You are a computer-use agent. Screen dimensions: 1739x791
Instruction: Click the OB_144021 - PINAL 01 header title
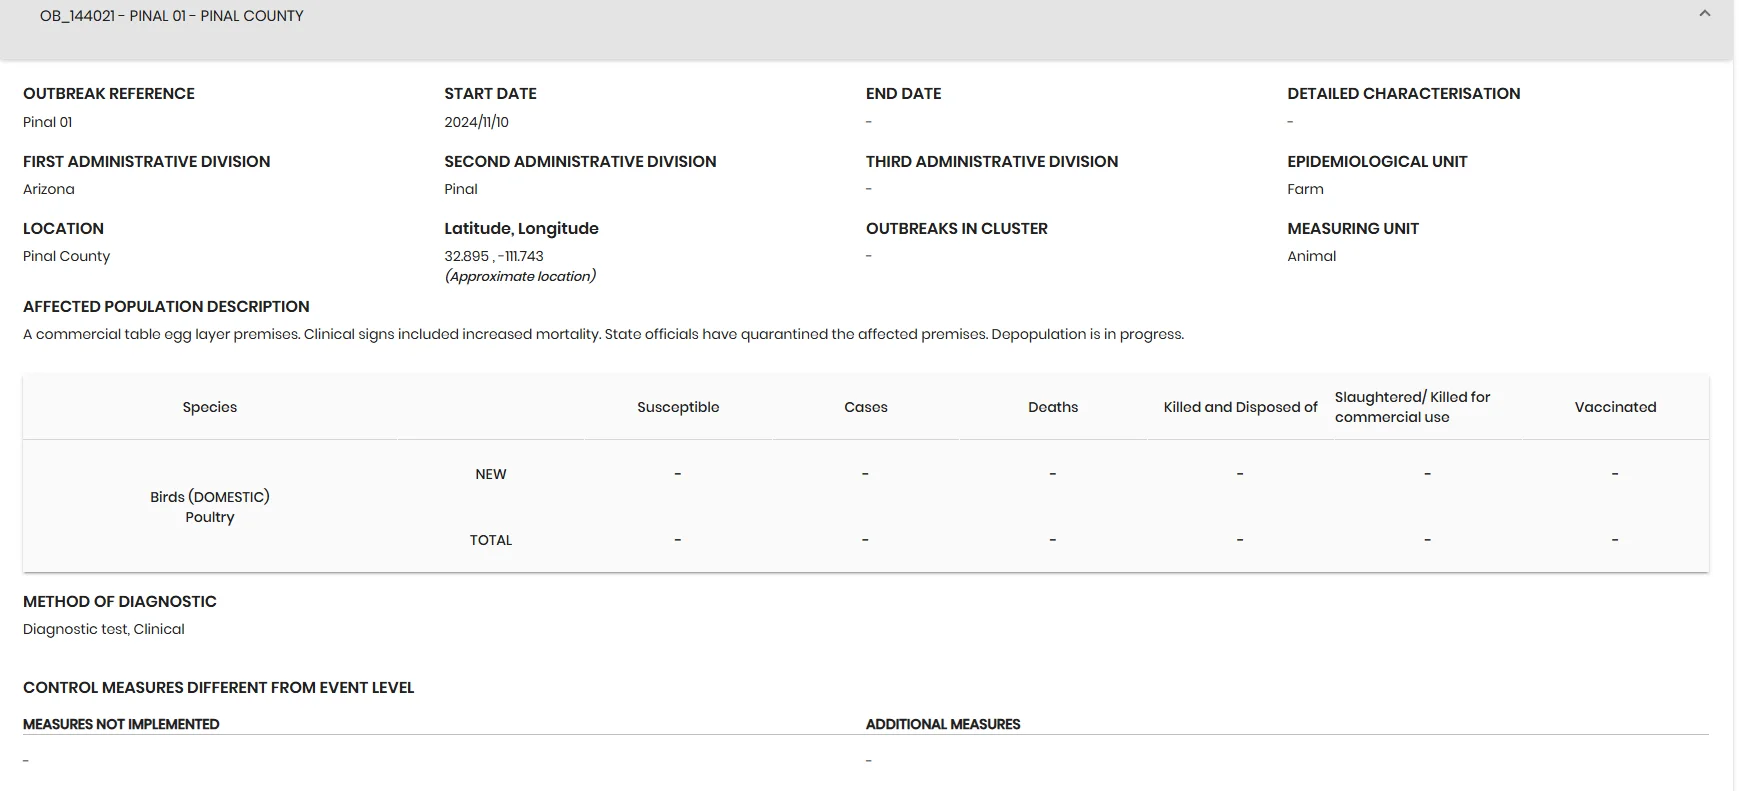point(172,16)
